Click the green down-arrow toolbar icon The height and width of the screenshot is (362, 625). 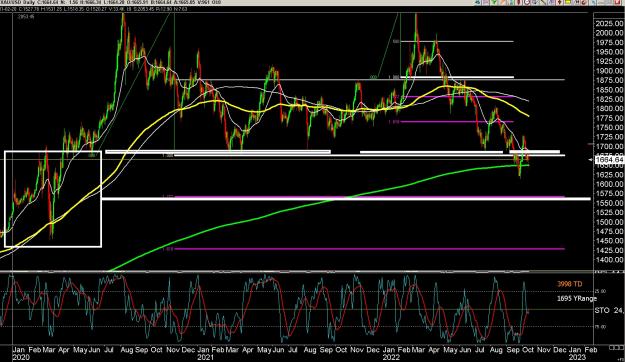(x=494, y=2)
